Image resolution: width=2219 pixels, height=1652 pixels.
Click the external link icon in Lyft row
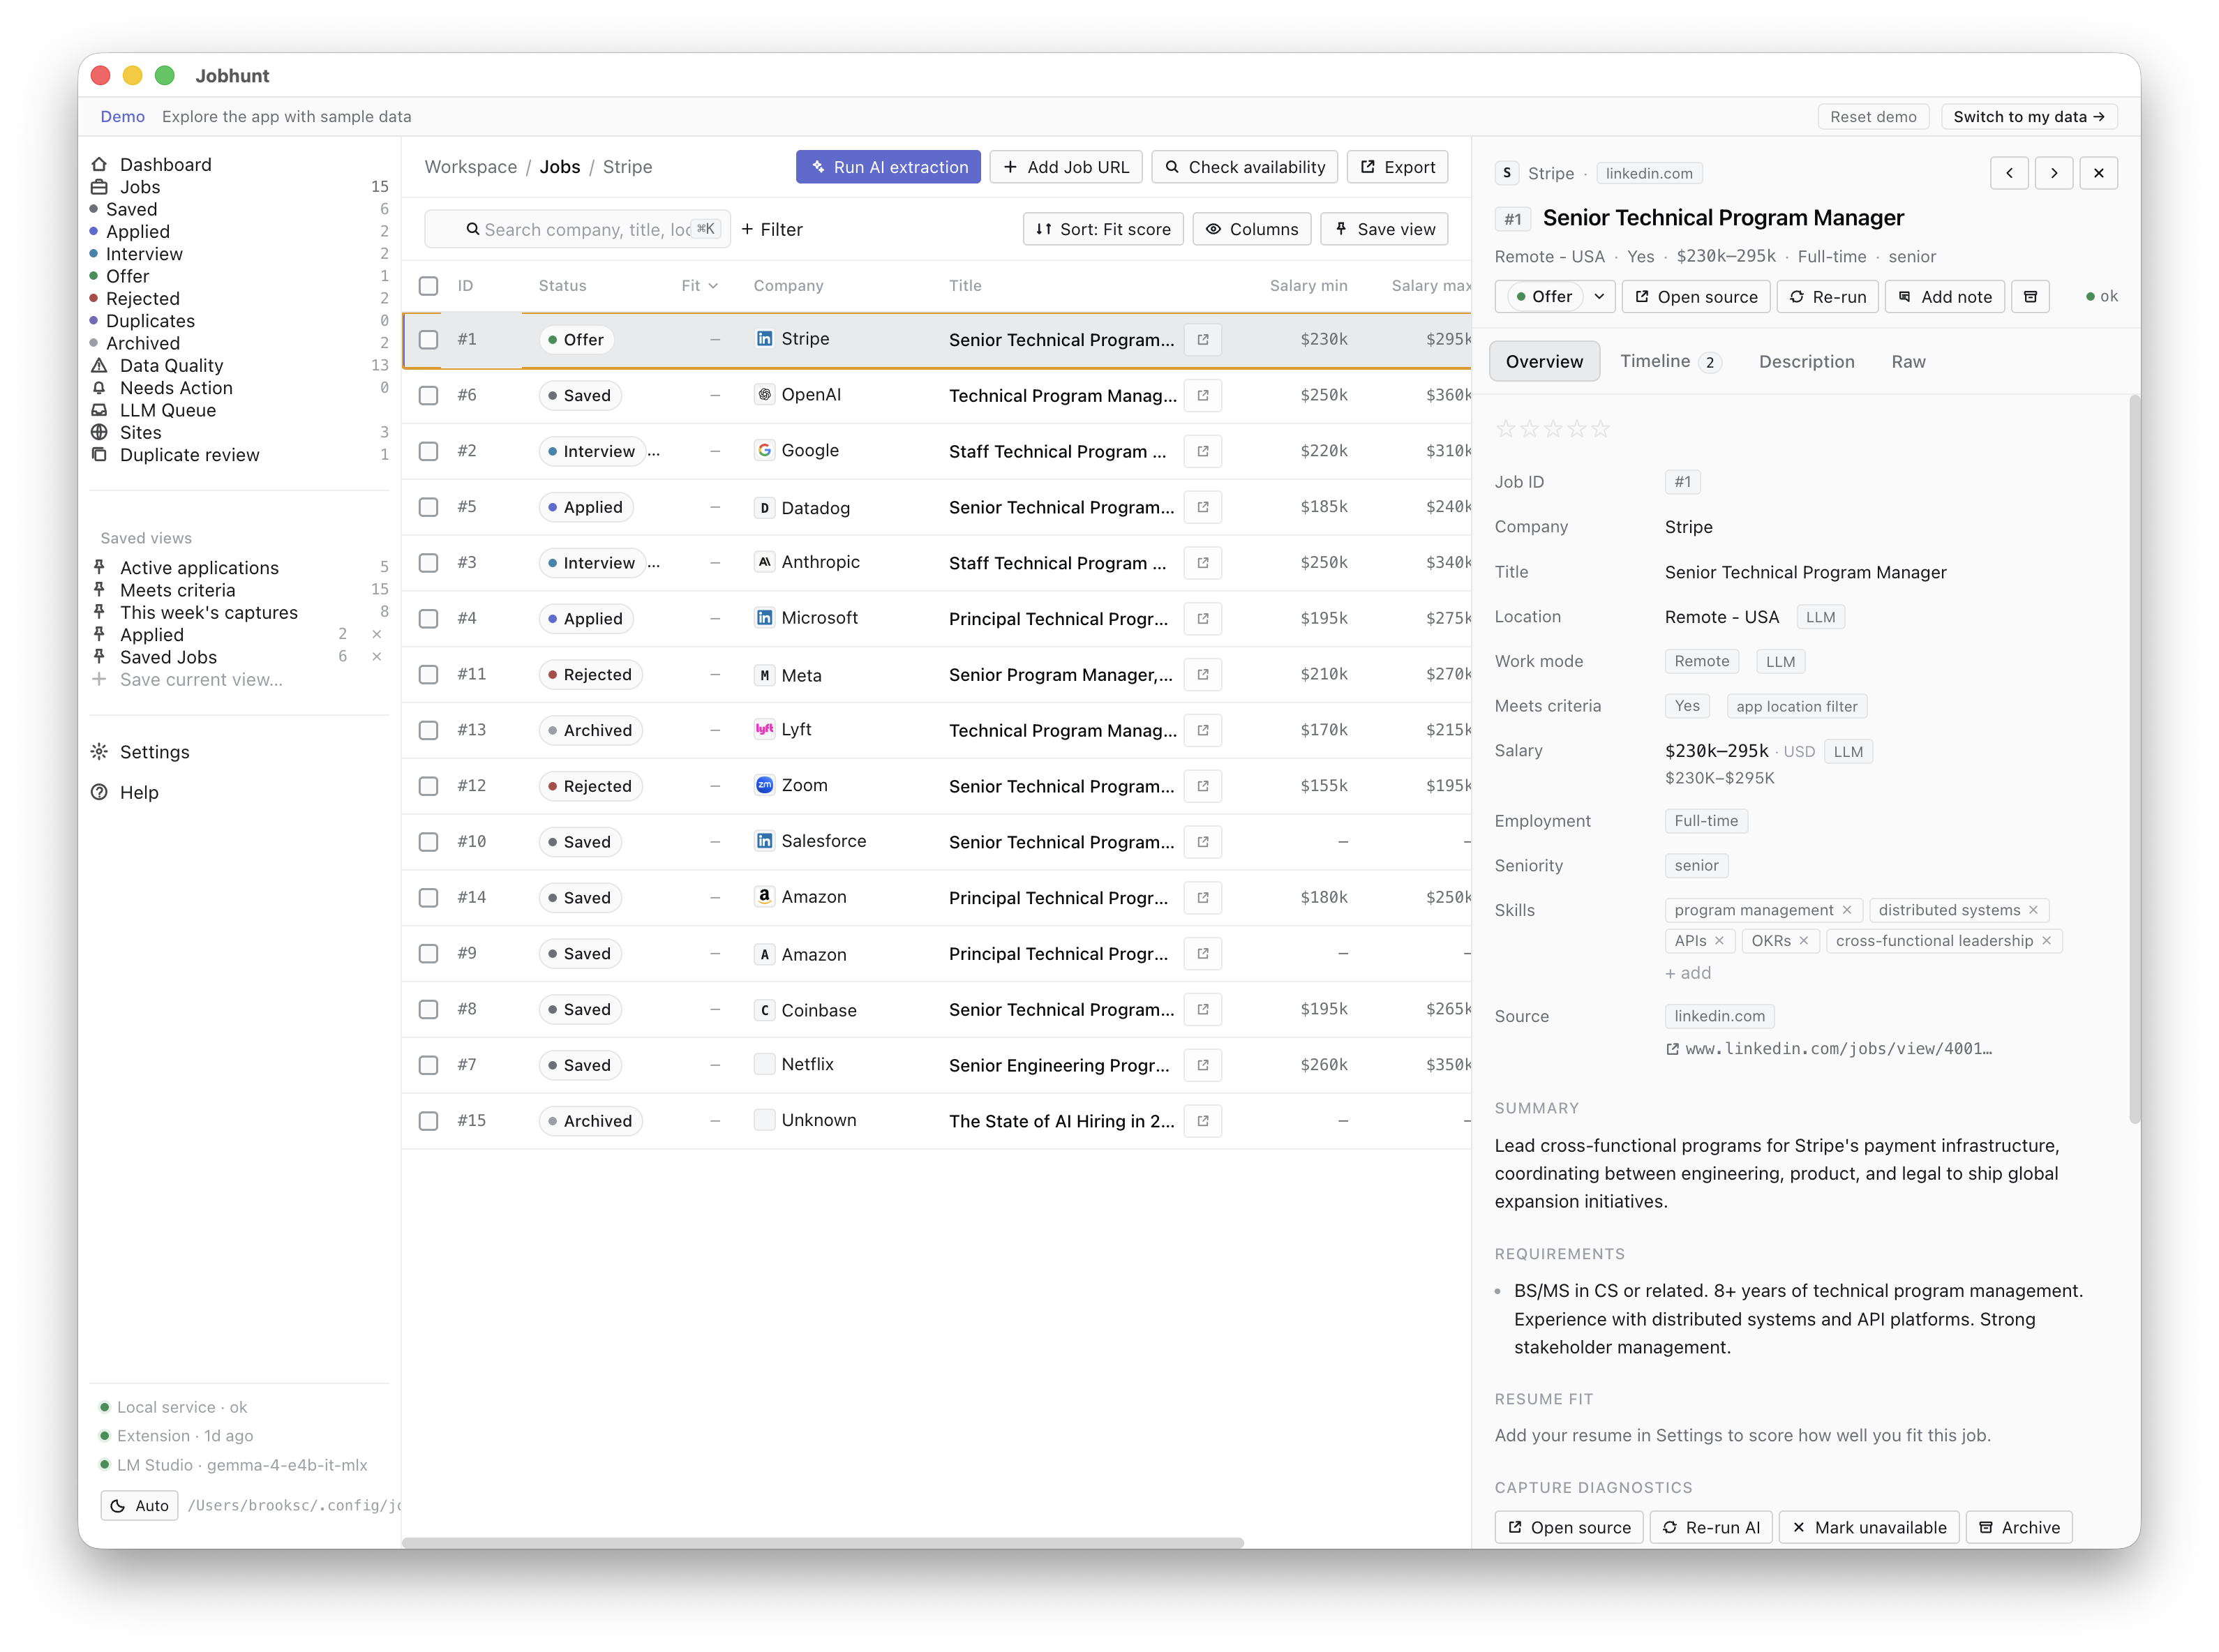(x=1202, y=730)
